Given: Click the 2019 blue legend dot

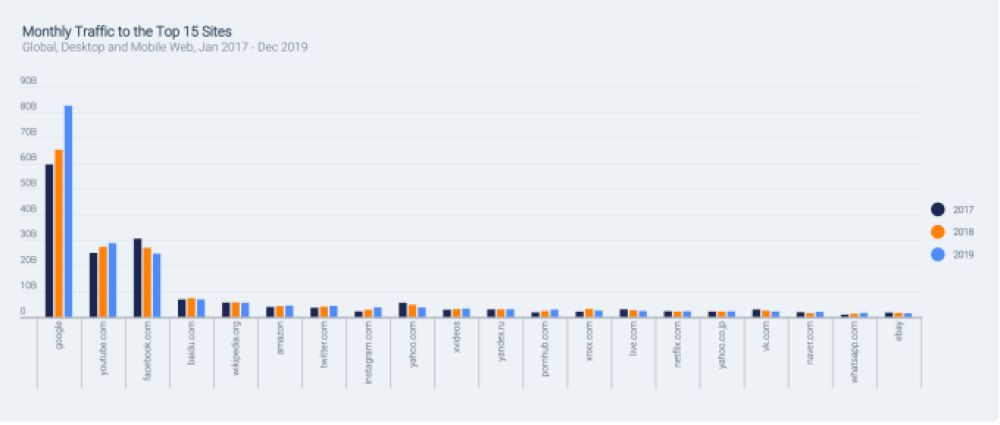Looking at the screenshot, I should click(938, 254).
